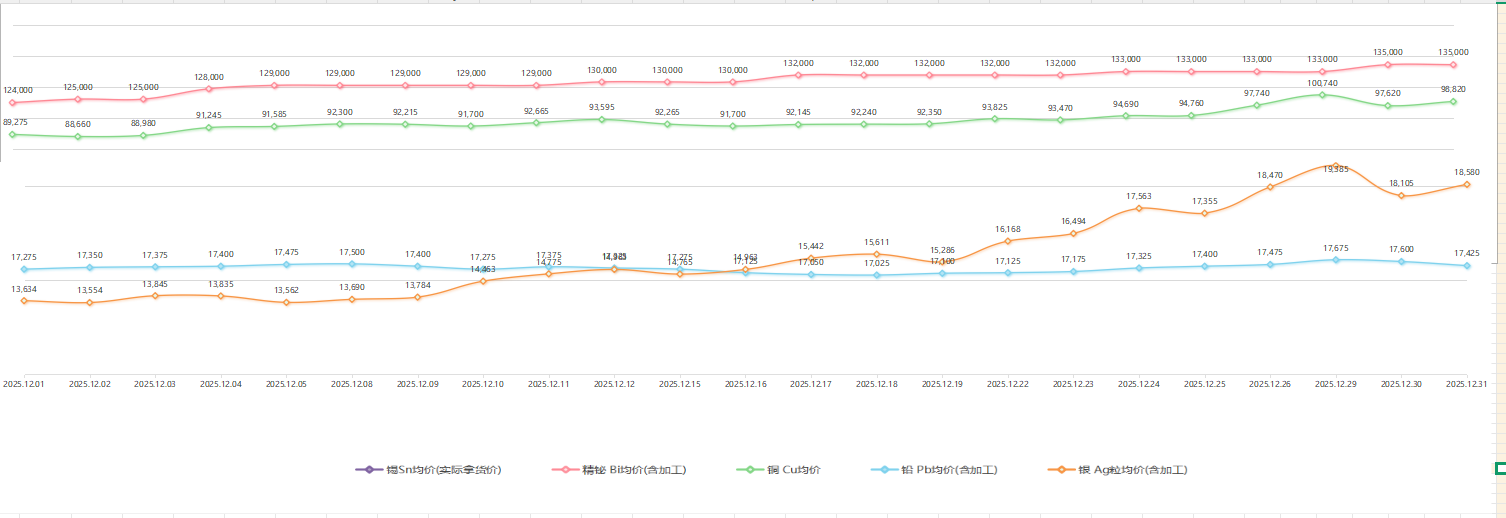Viewport: 1506px width, 518px height.
Task: Click the purple 锡Sn均价 legend marker
Action: click(368, 469)
